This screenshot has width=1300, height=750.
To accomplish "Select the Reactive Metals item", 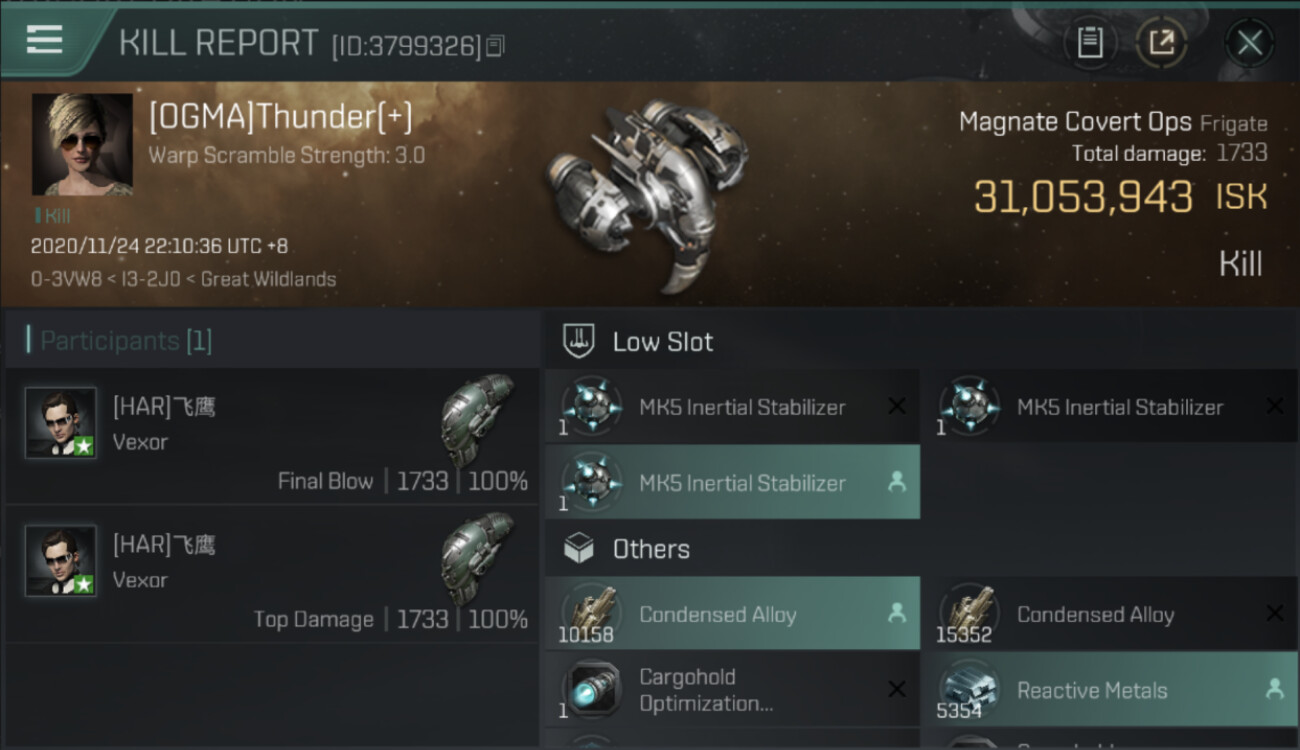I will point(1109,690).
